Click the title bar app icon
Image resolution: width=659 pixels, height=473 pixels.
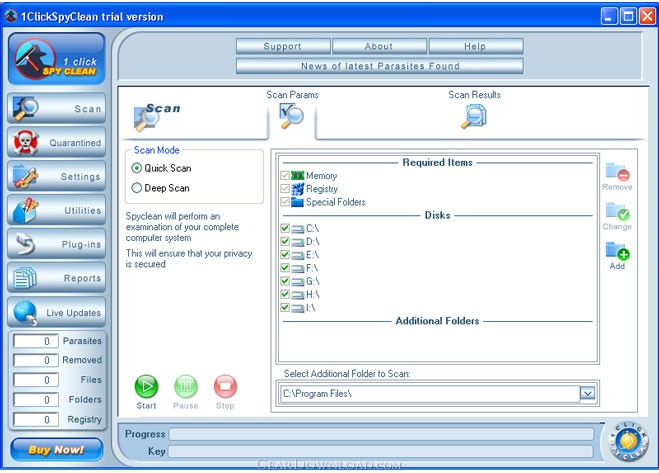[11, 16]
